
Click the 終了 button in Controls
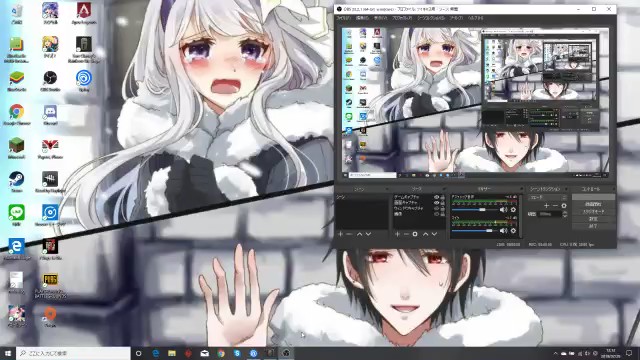click(x=593, y=225)
